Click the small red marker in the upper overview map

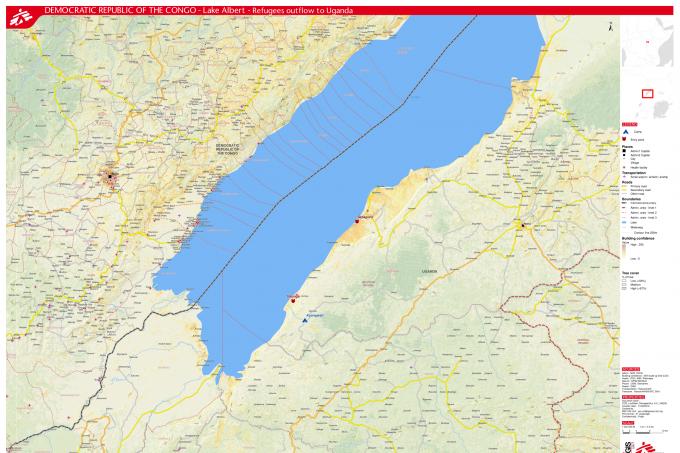(648, 42)
